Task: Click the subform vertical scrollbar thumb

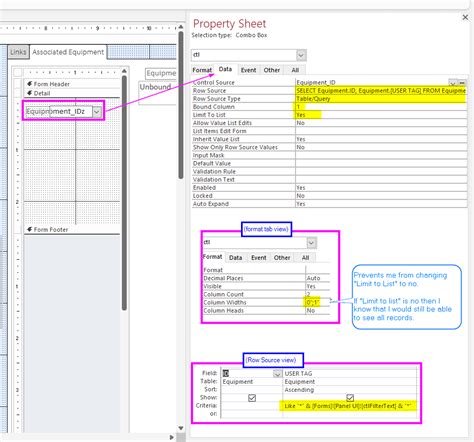Action: tap(124, 193)
